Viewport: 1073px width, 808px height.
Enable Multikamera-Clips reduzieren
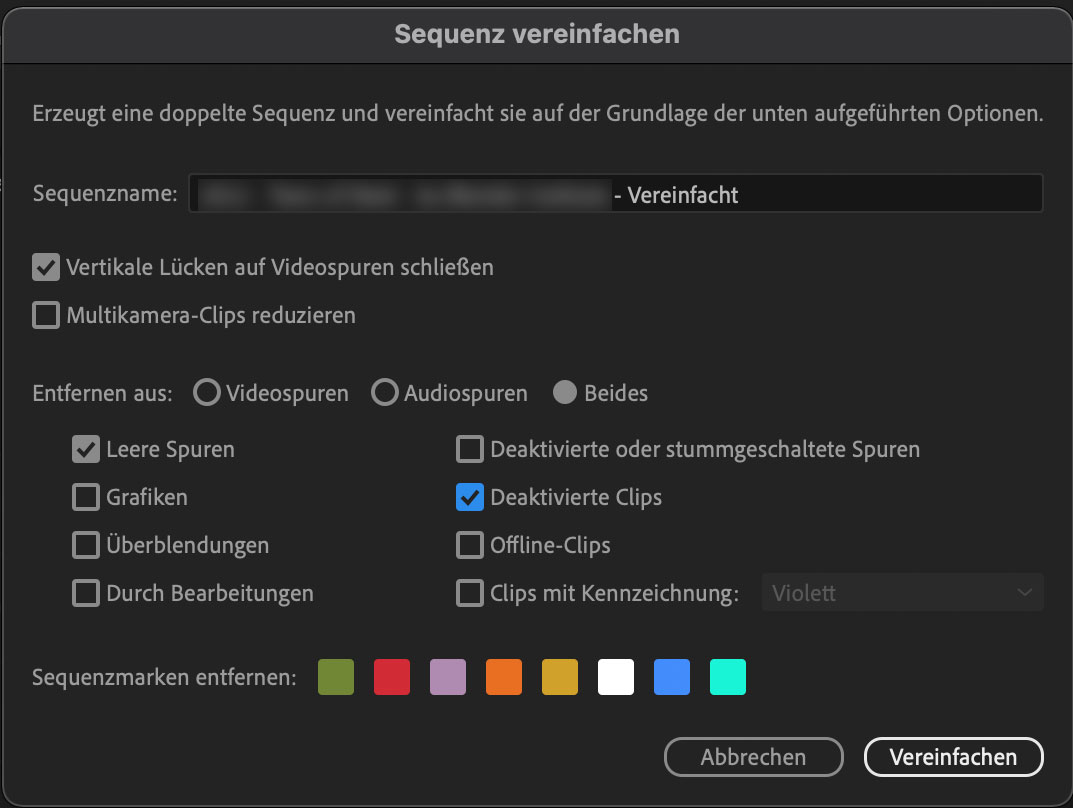[x=46, y=315]
